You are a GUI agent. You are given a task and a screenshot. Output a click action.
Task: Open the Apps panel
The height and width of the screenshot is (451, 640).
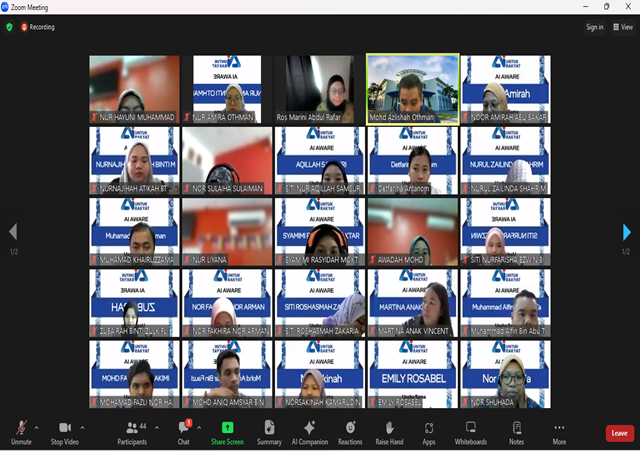[428, 432]
